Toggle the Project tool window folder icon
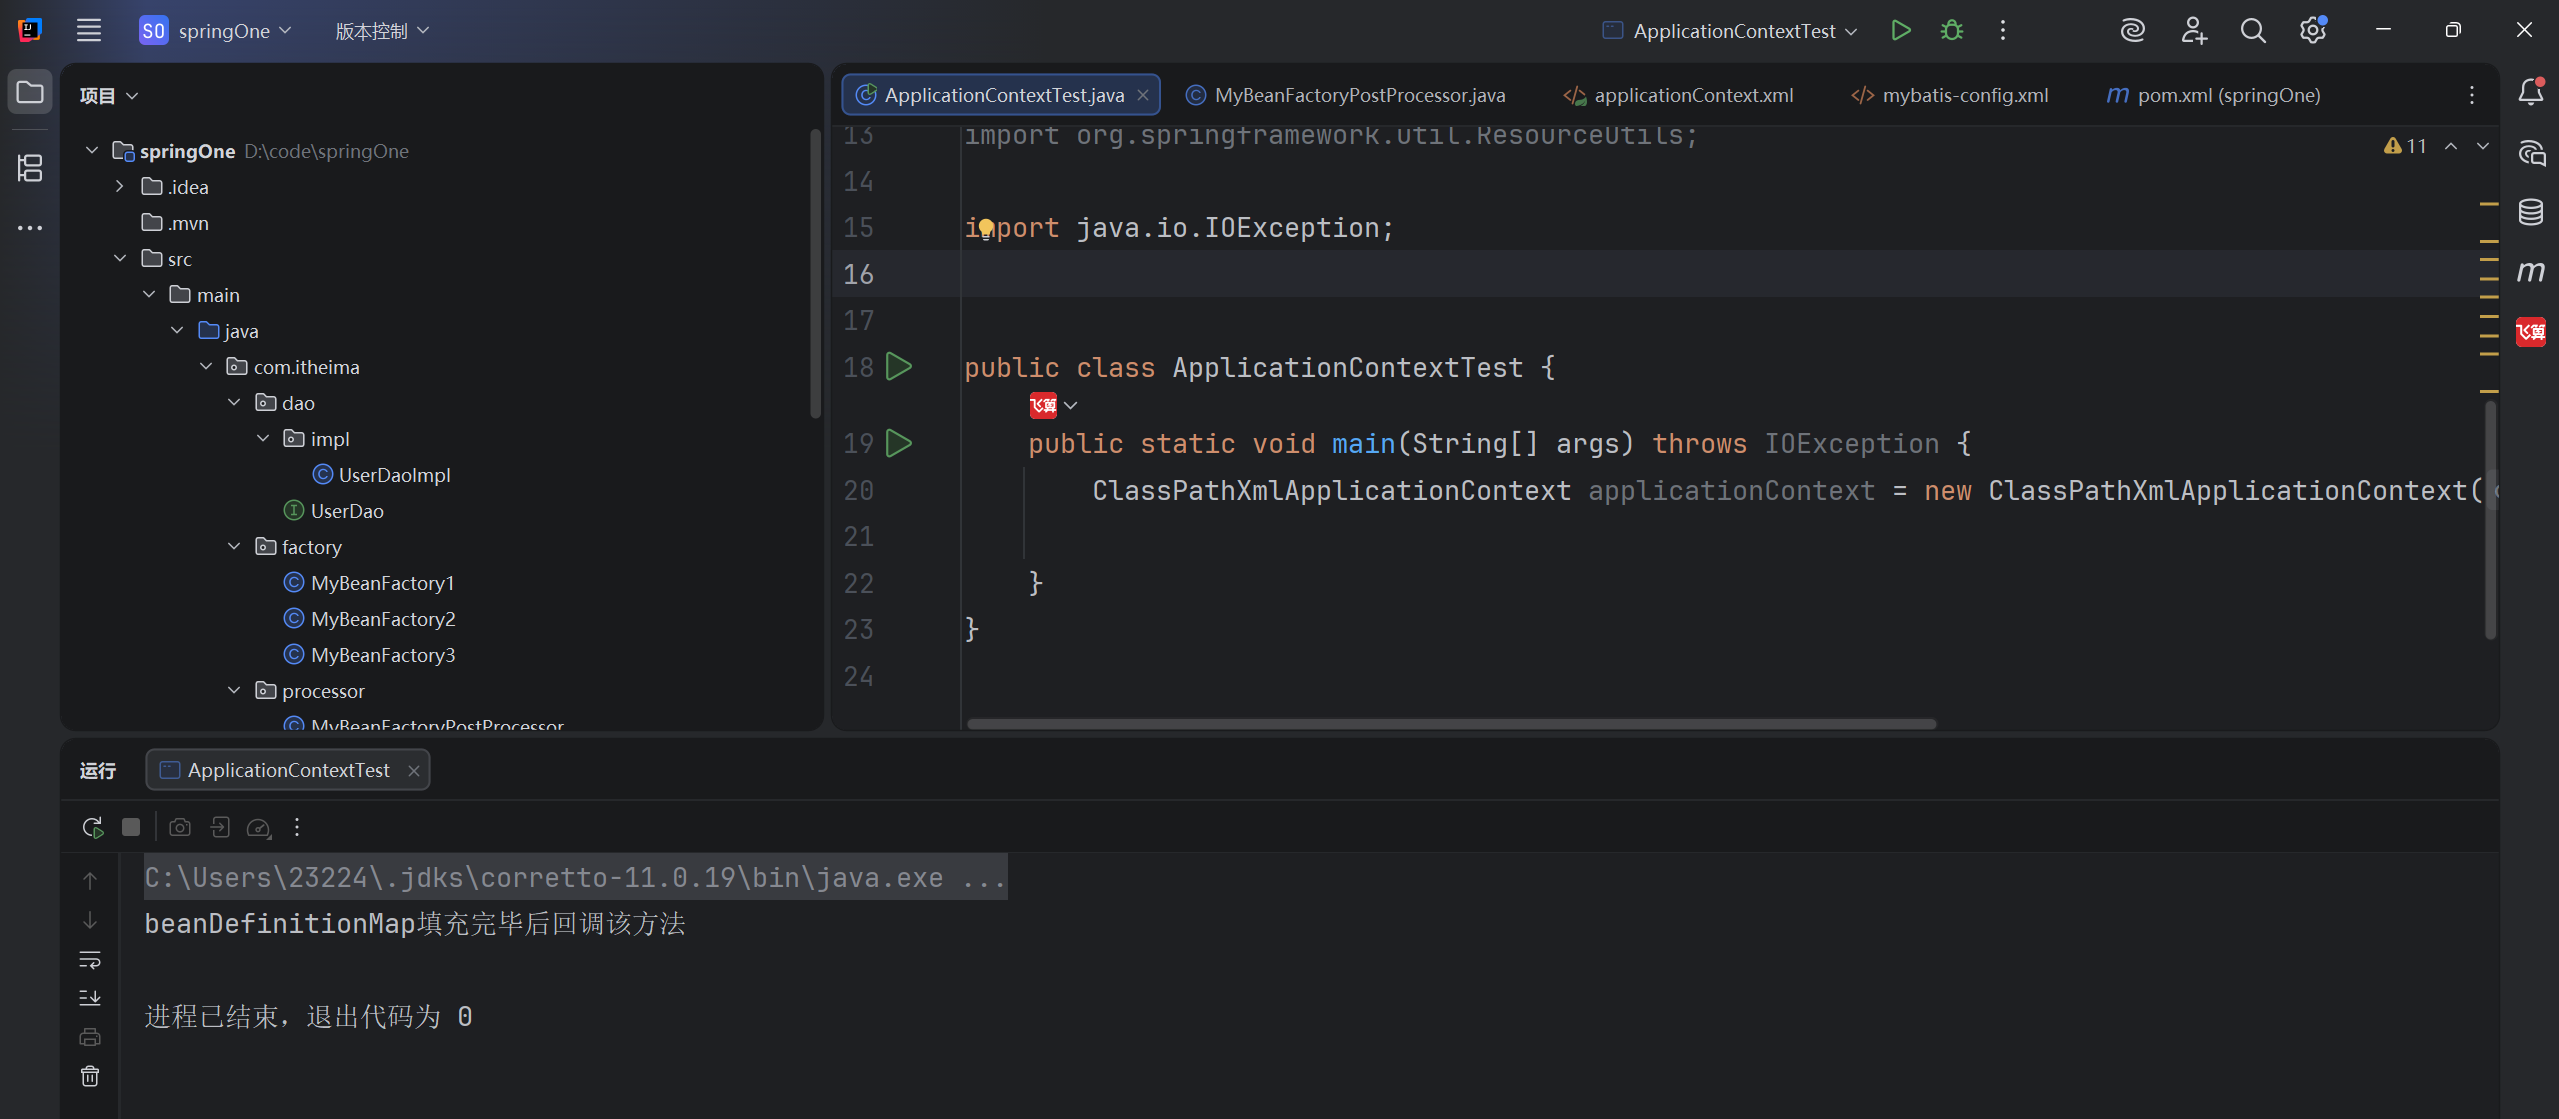Image resolution: width=2559 pixels, height=1119 pixels. (30, 93)
